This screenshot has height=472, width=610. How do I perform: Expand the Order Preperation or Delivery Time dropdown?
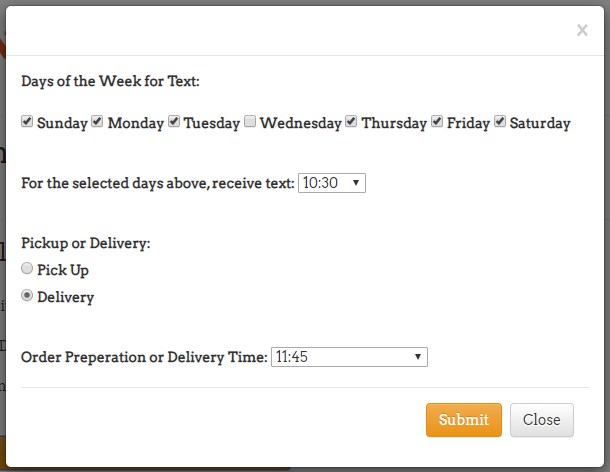(349, 357)
